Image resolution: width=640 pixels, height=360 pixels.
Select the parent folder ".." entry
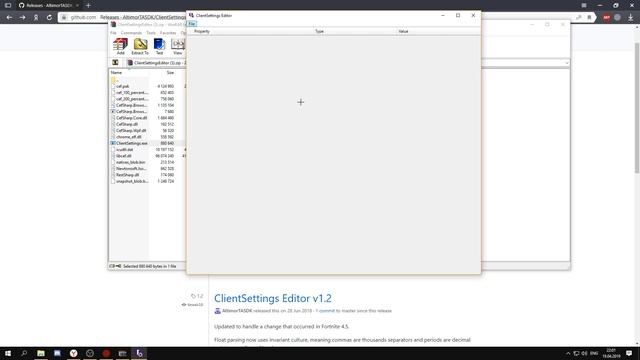(114, 80)
